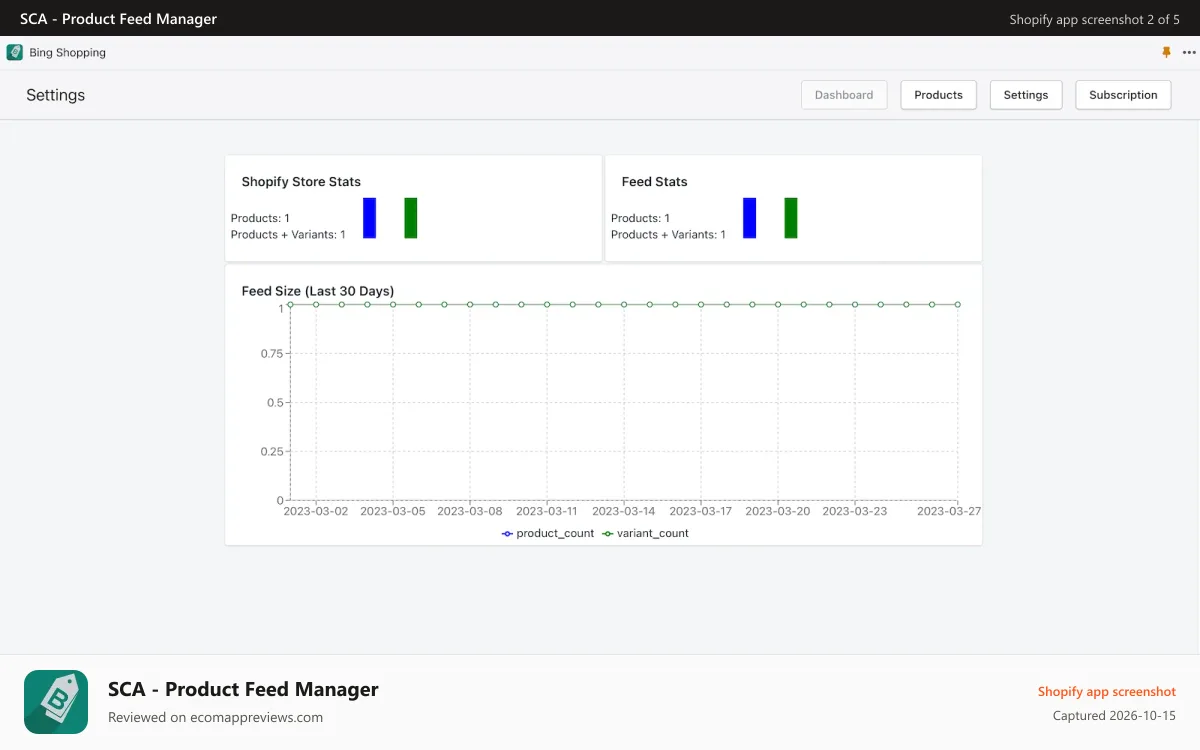This screenshot has width=1200, height=750.
Task: Toggle variant_count legend entry
Action: (x=645, y=533)
